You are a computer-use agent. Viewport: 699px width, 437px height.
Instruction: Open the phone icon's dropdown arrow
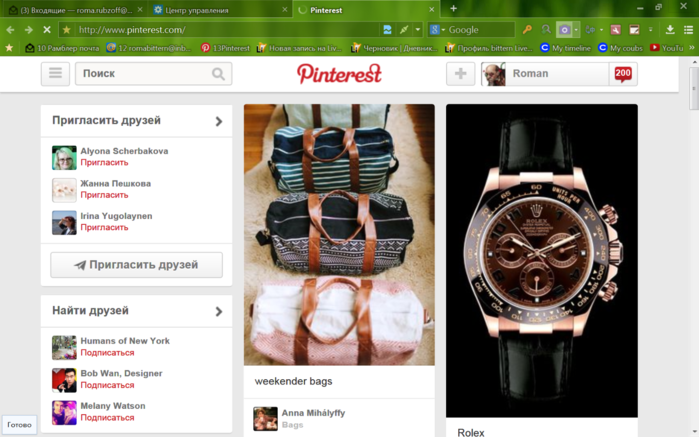(x=601, y=30)
